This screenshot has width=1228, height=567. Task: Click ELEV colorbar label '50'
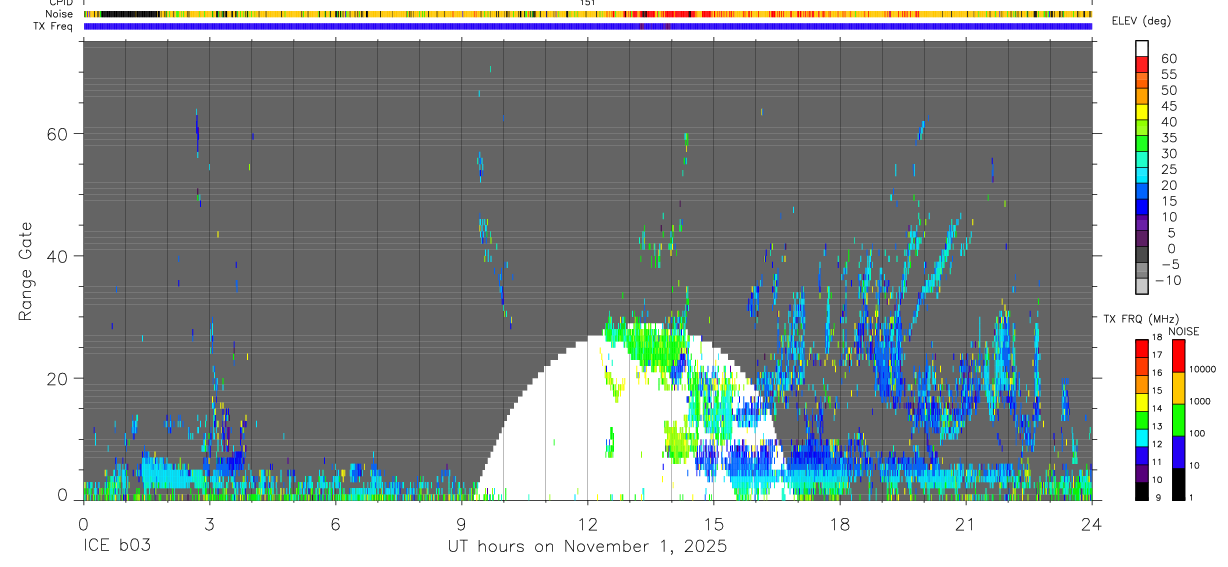pyautogui.click(x=1168, y=91)
